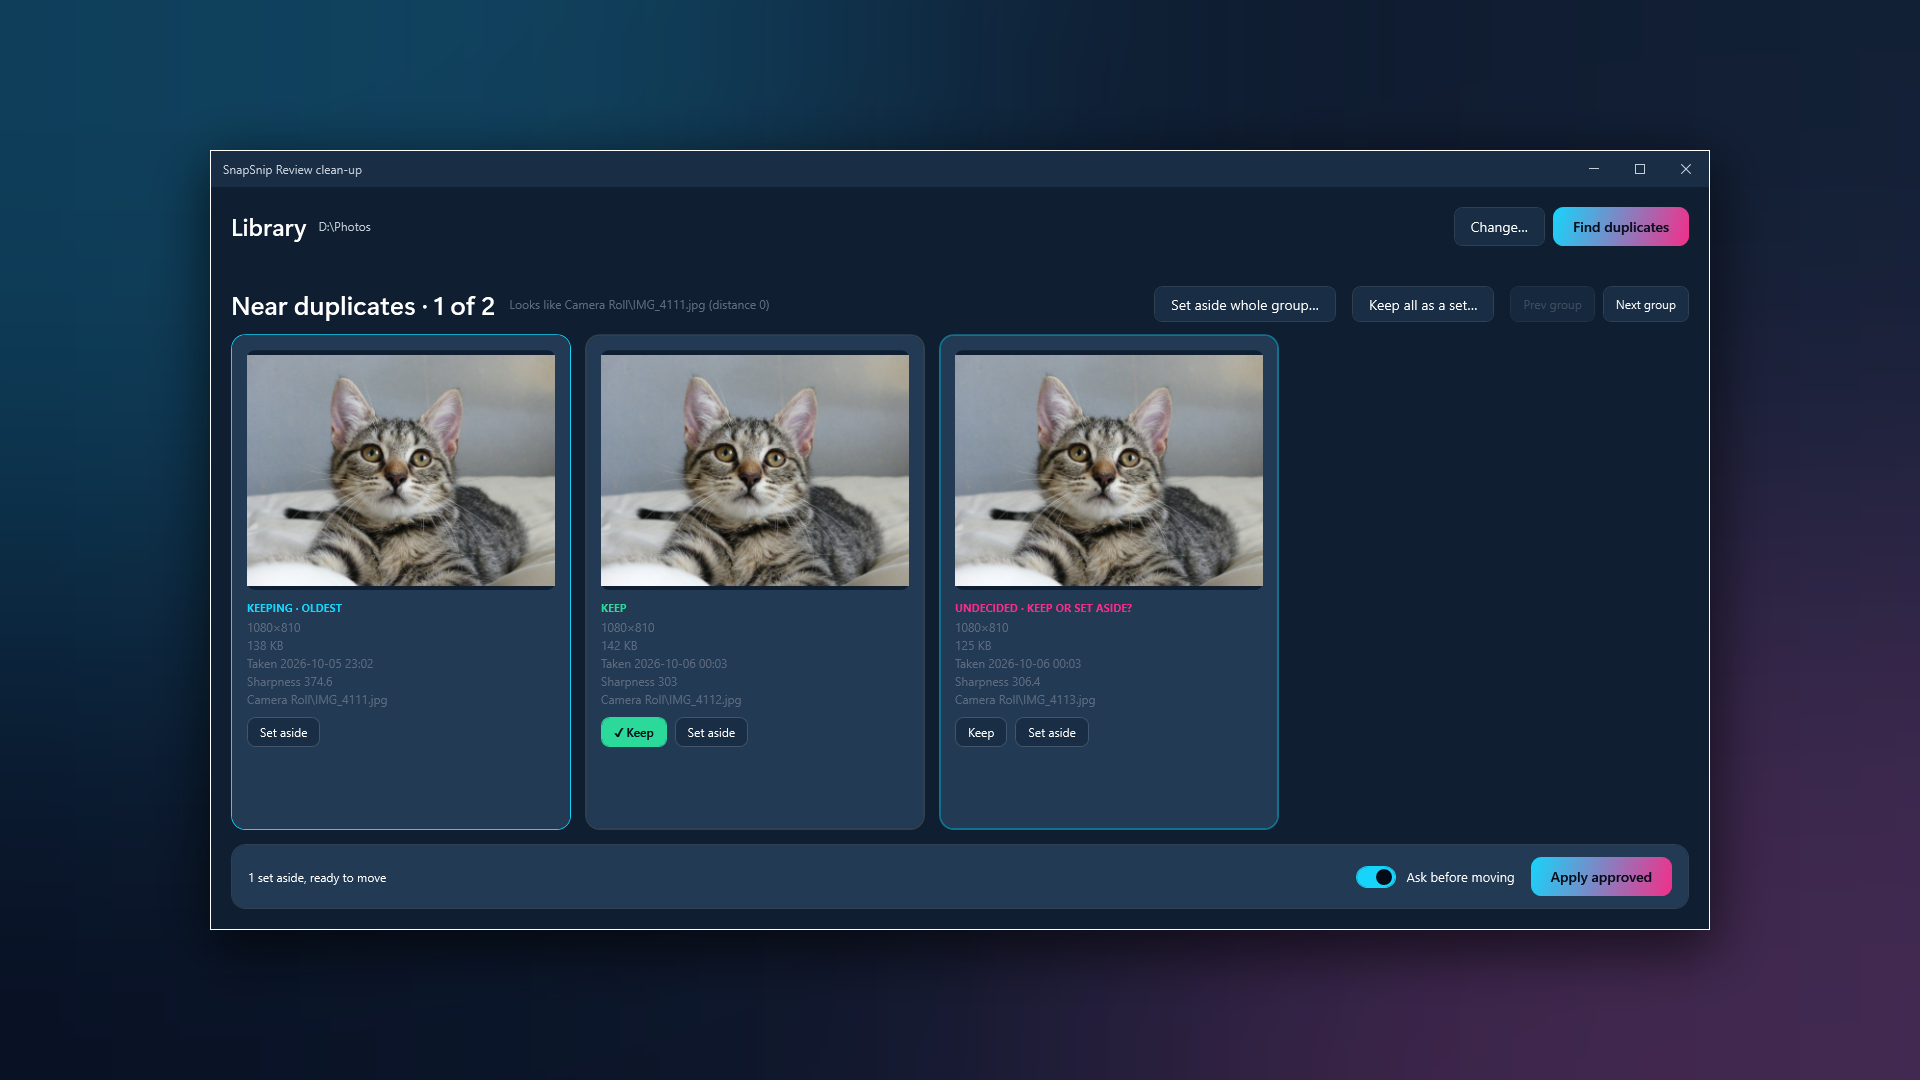The height and width of the screenshot is (1080, 1920).
Task: Minimize the SnapSnip window
Action: tap(1594, 169)
